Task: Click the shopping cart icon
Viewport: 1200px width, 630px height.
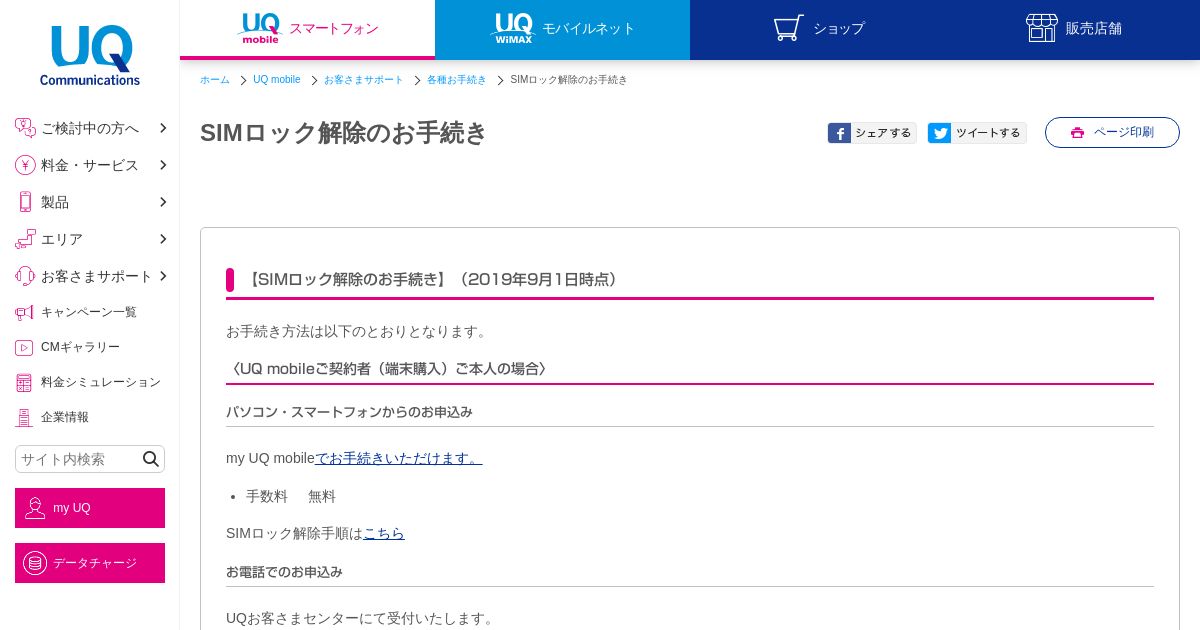Action: tap(788, 28)
